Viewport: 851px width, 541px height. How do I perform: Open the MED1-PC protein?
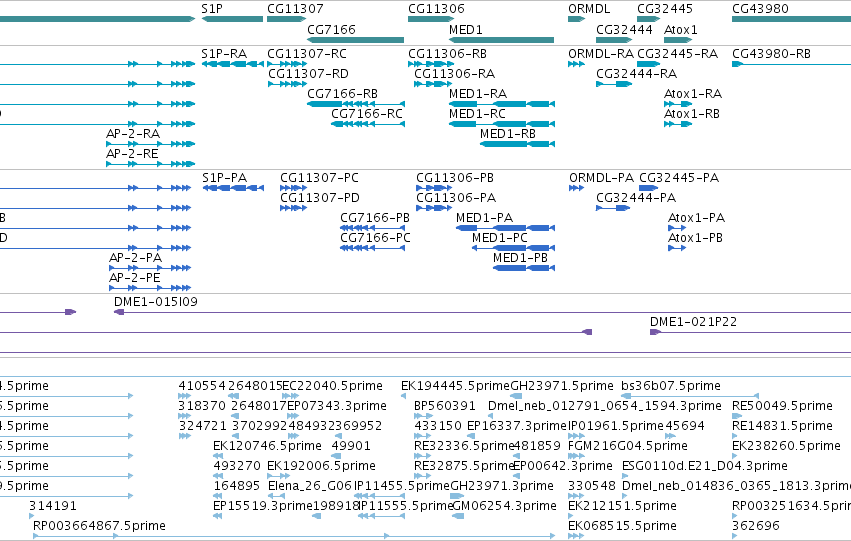pyautogui.click(x=513, y=248)
